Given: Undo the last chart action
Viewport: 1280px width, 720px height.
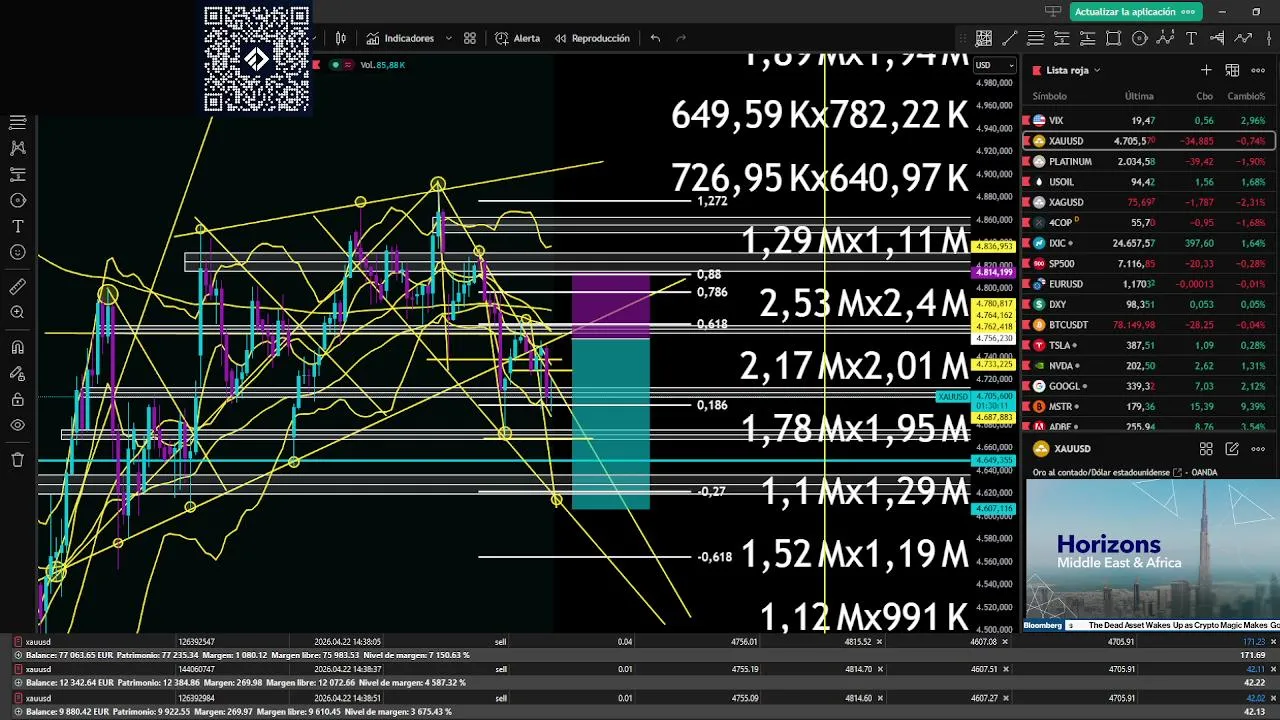Looking at the screenshot, I should click(x=655, y=38).
